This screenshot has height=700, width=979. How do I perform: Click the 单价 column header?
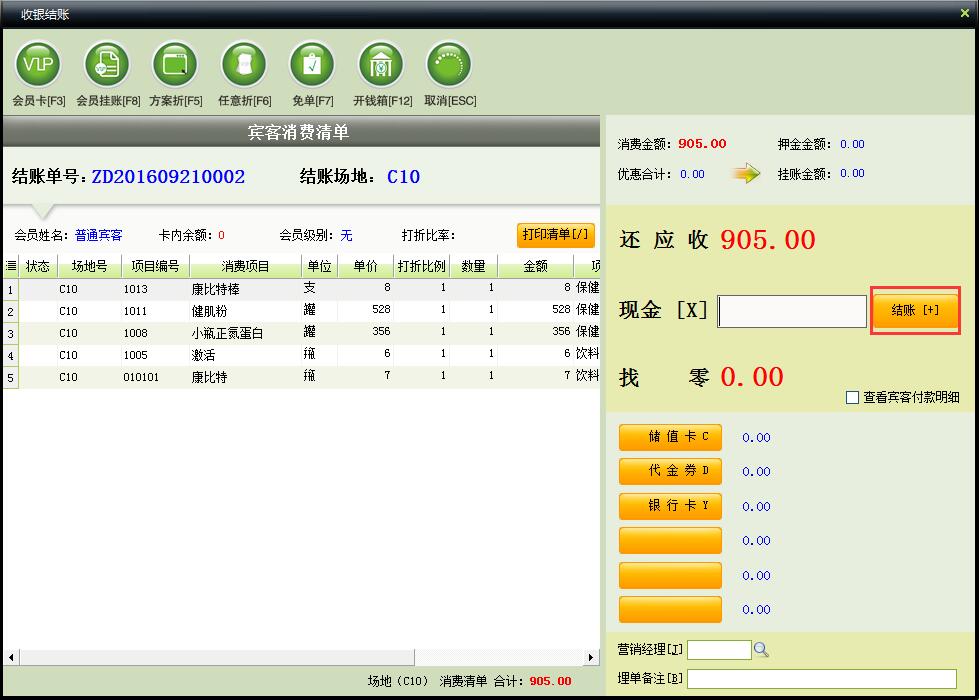coord(365,266)
